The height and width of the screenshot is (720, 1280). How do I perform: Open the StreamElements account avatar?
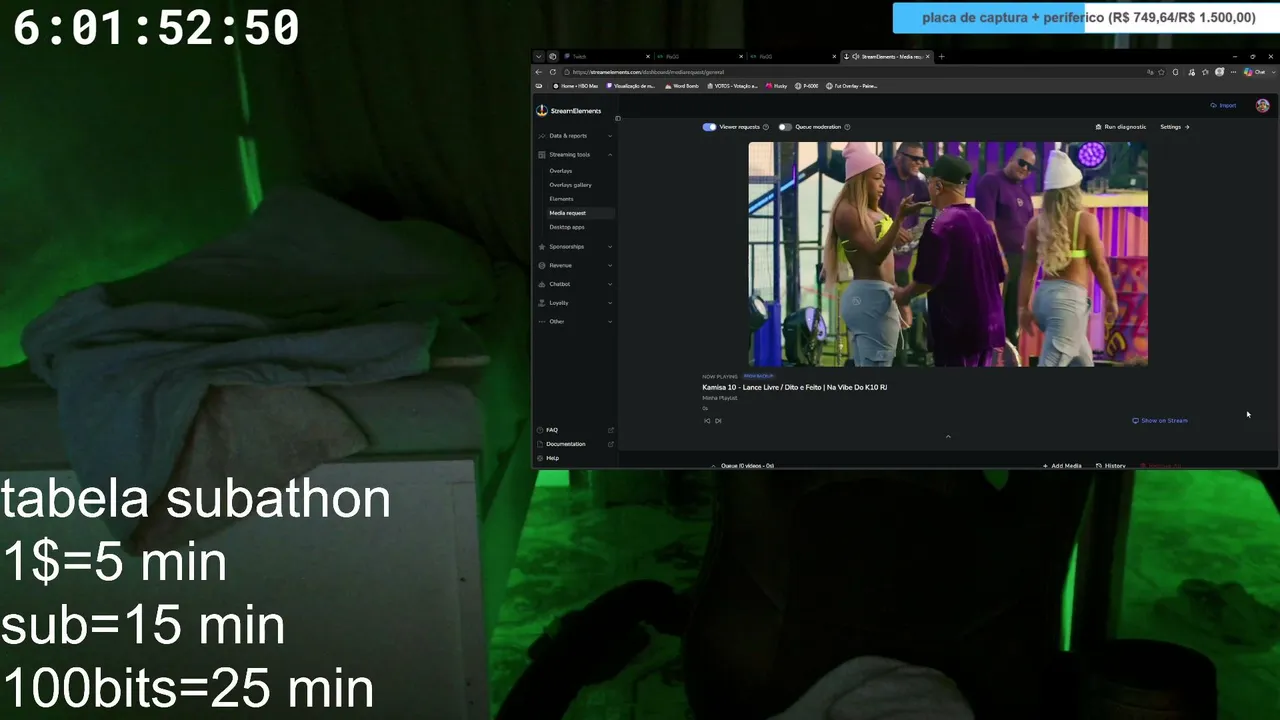click(1263, 106)
